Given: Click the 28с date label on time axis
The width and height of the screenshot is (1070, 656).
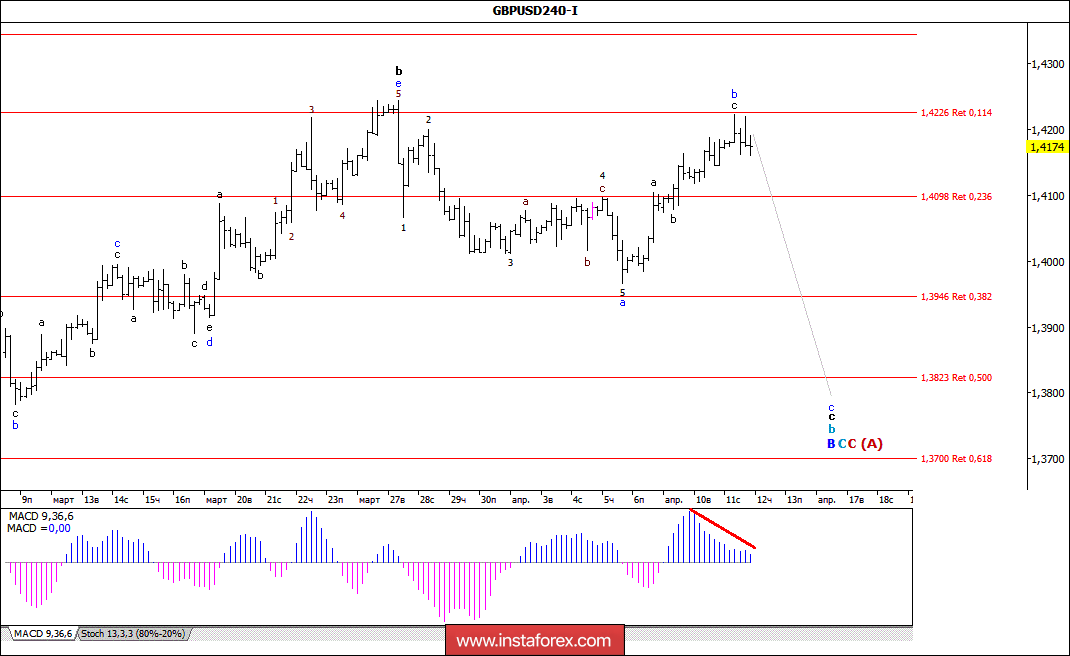Looking at the screenshot, I should pos(426,500).
